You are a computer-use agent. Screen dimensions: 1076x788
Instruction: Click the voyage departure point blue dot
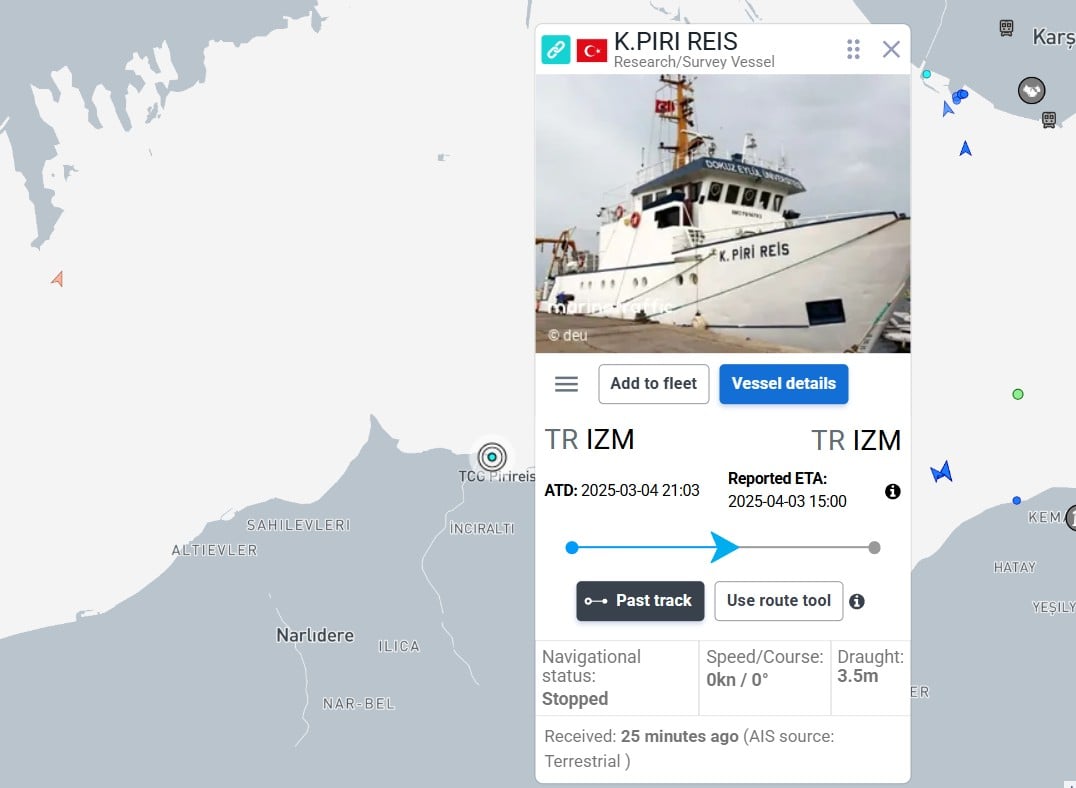(572, 547)
